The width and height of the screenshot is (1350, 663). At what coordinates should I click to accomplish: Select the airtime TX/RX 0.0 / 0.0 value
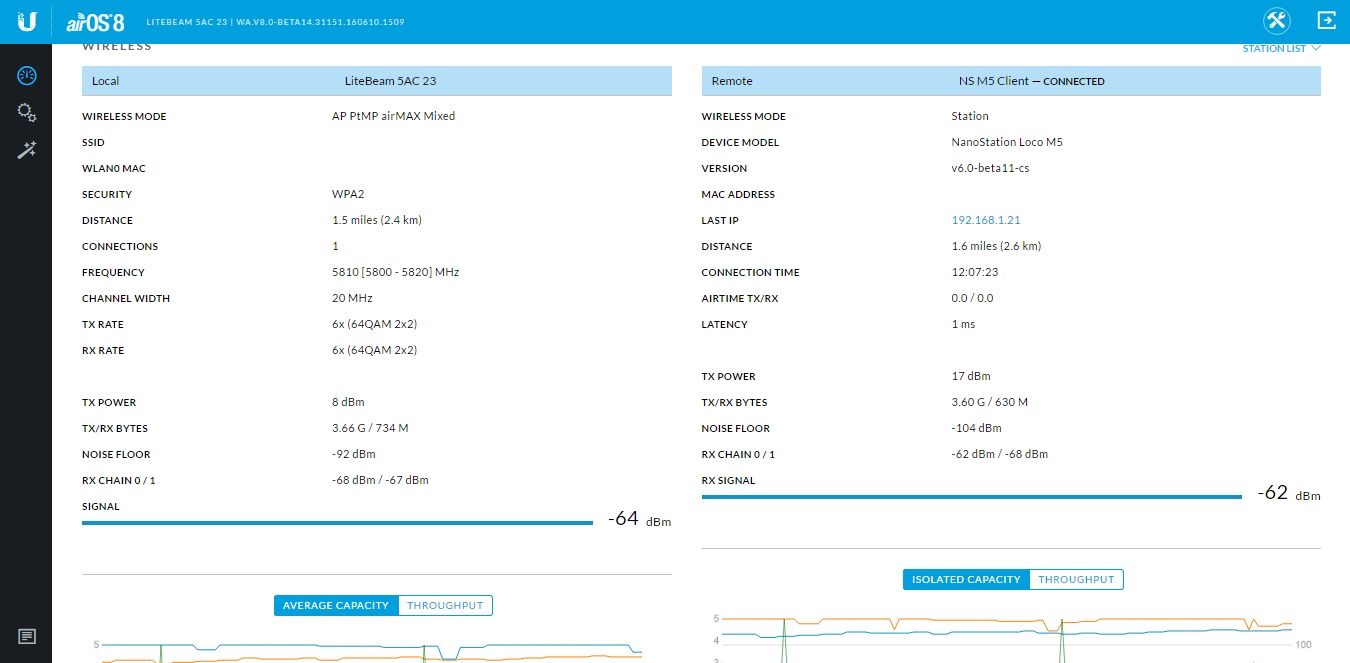972,298
